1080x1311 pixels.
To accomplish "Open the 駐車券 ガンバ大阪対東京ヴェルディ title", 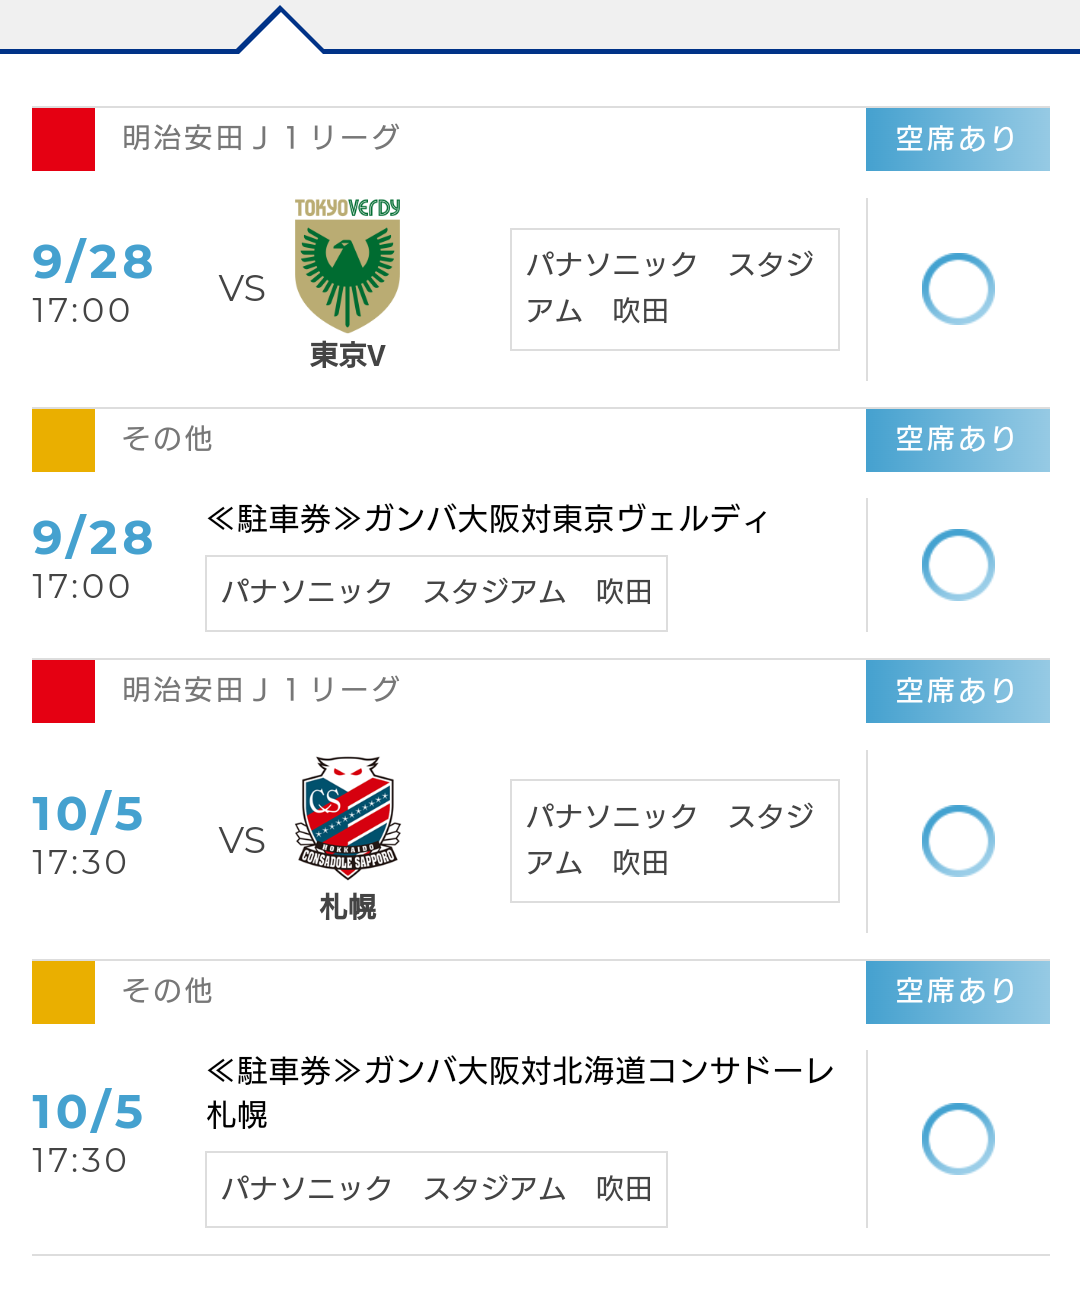I will (488, 519).
